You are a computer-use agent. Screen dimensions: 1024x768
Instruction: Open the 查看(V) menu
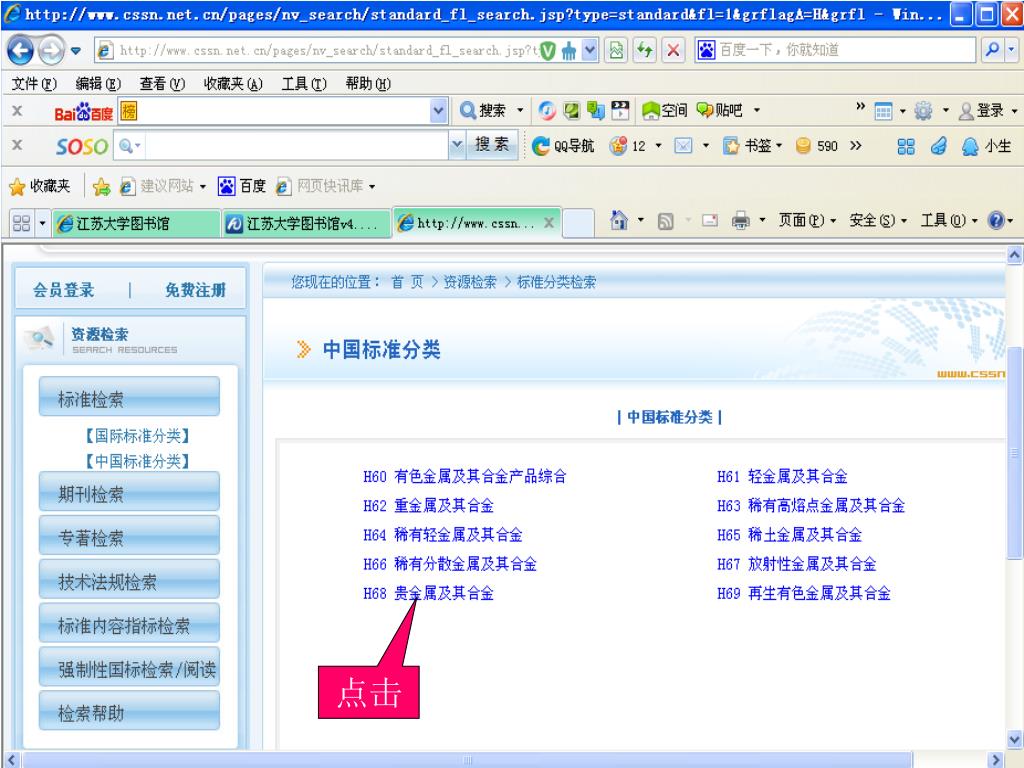pos(162,84)
